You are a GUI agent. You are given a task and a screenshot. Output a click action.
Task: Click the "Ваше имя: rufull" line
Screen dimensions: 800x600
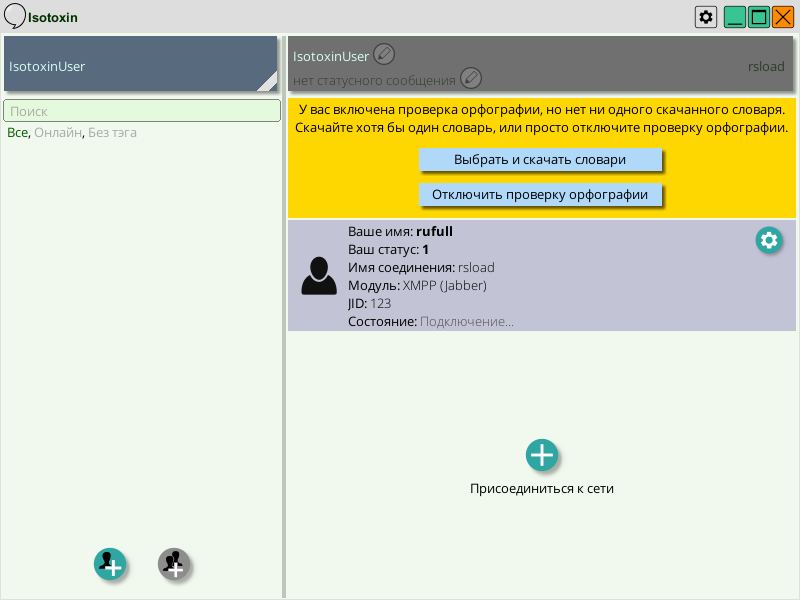[401, 231]
